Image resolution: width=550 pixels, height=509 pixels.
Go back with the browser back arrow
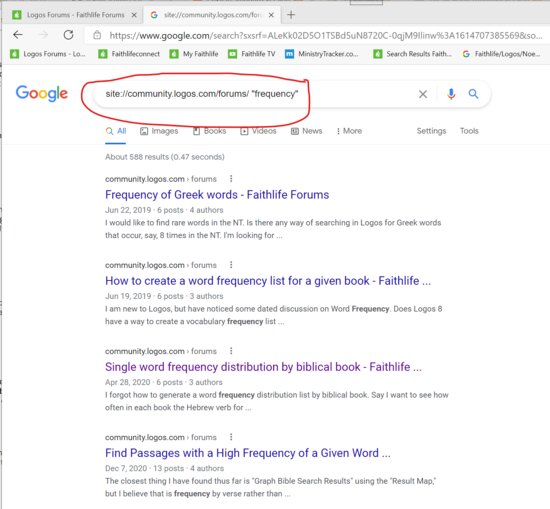coord(18,35)
